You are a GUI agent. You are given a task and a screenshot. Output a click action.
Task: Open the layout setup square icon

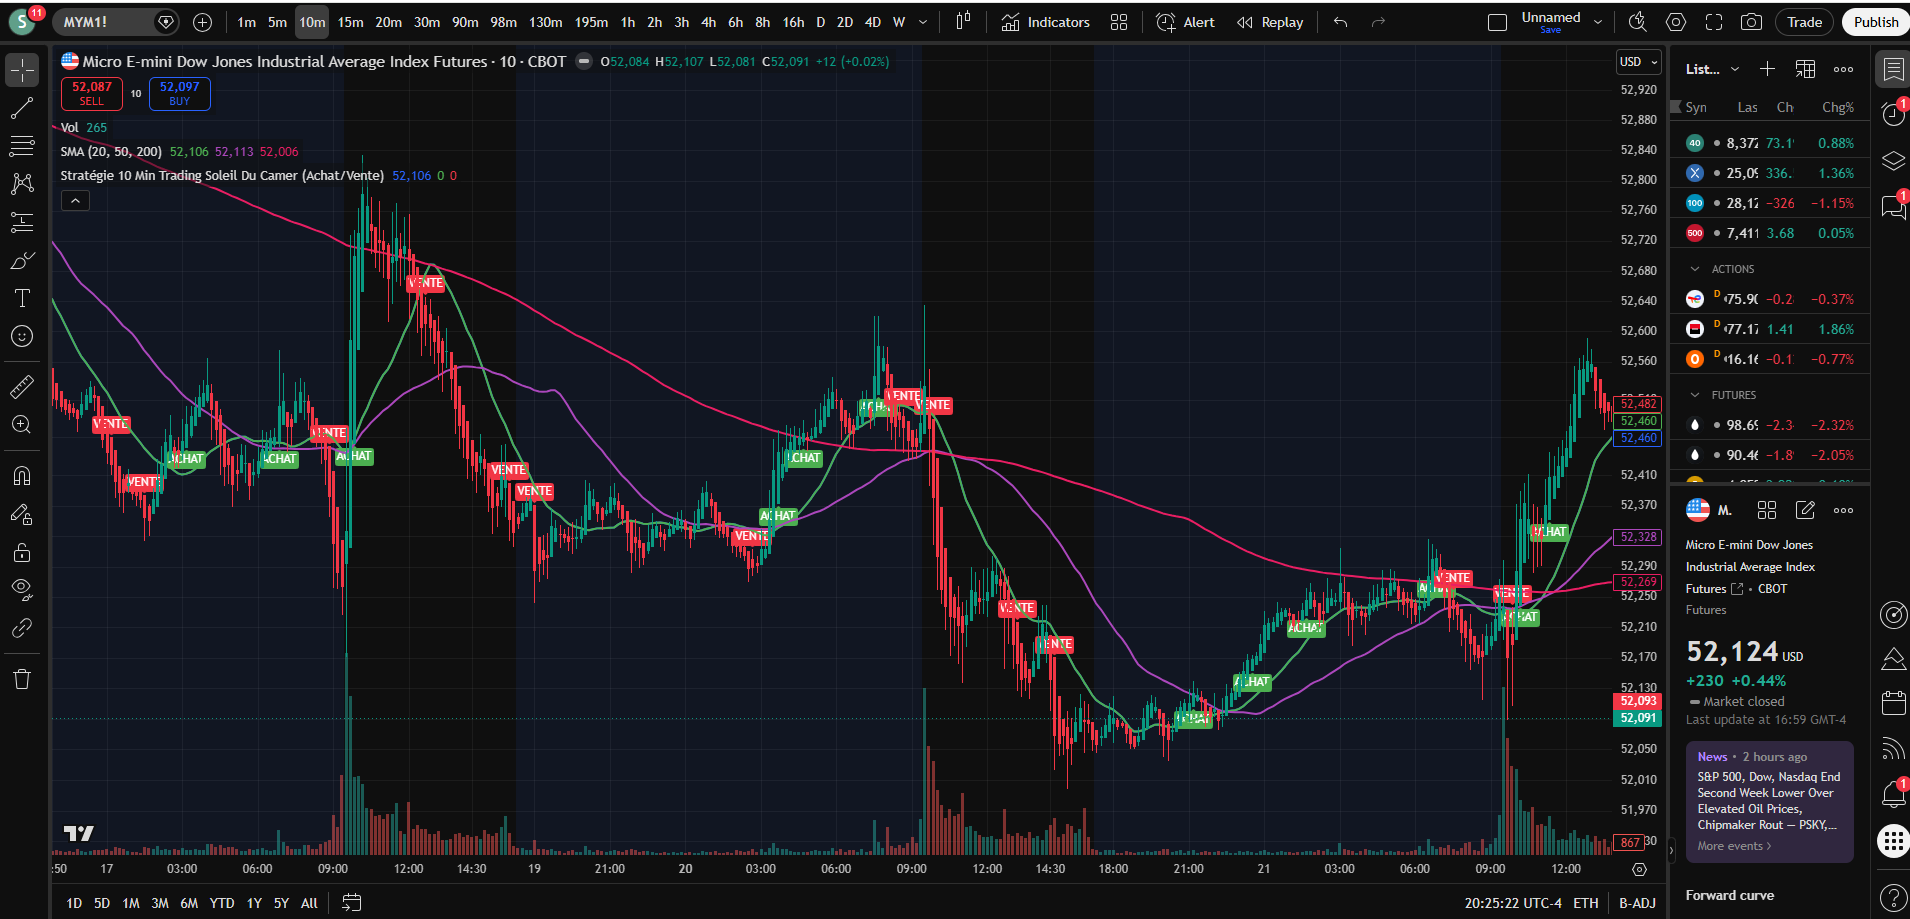[1497, 22]
